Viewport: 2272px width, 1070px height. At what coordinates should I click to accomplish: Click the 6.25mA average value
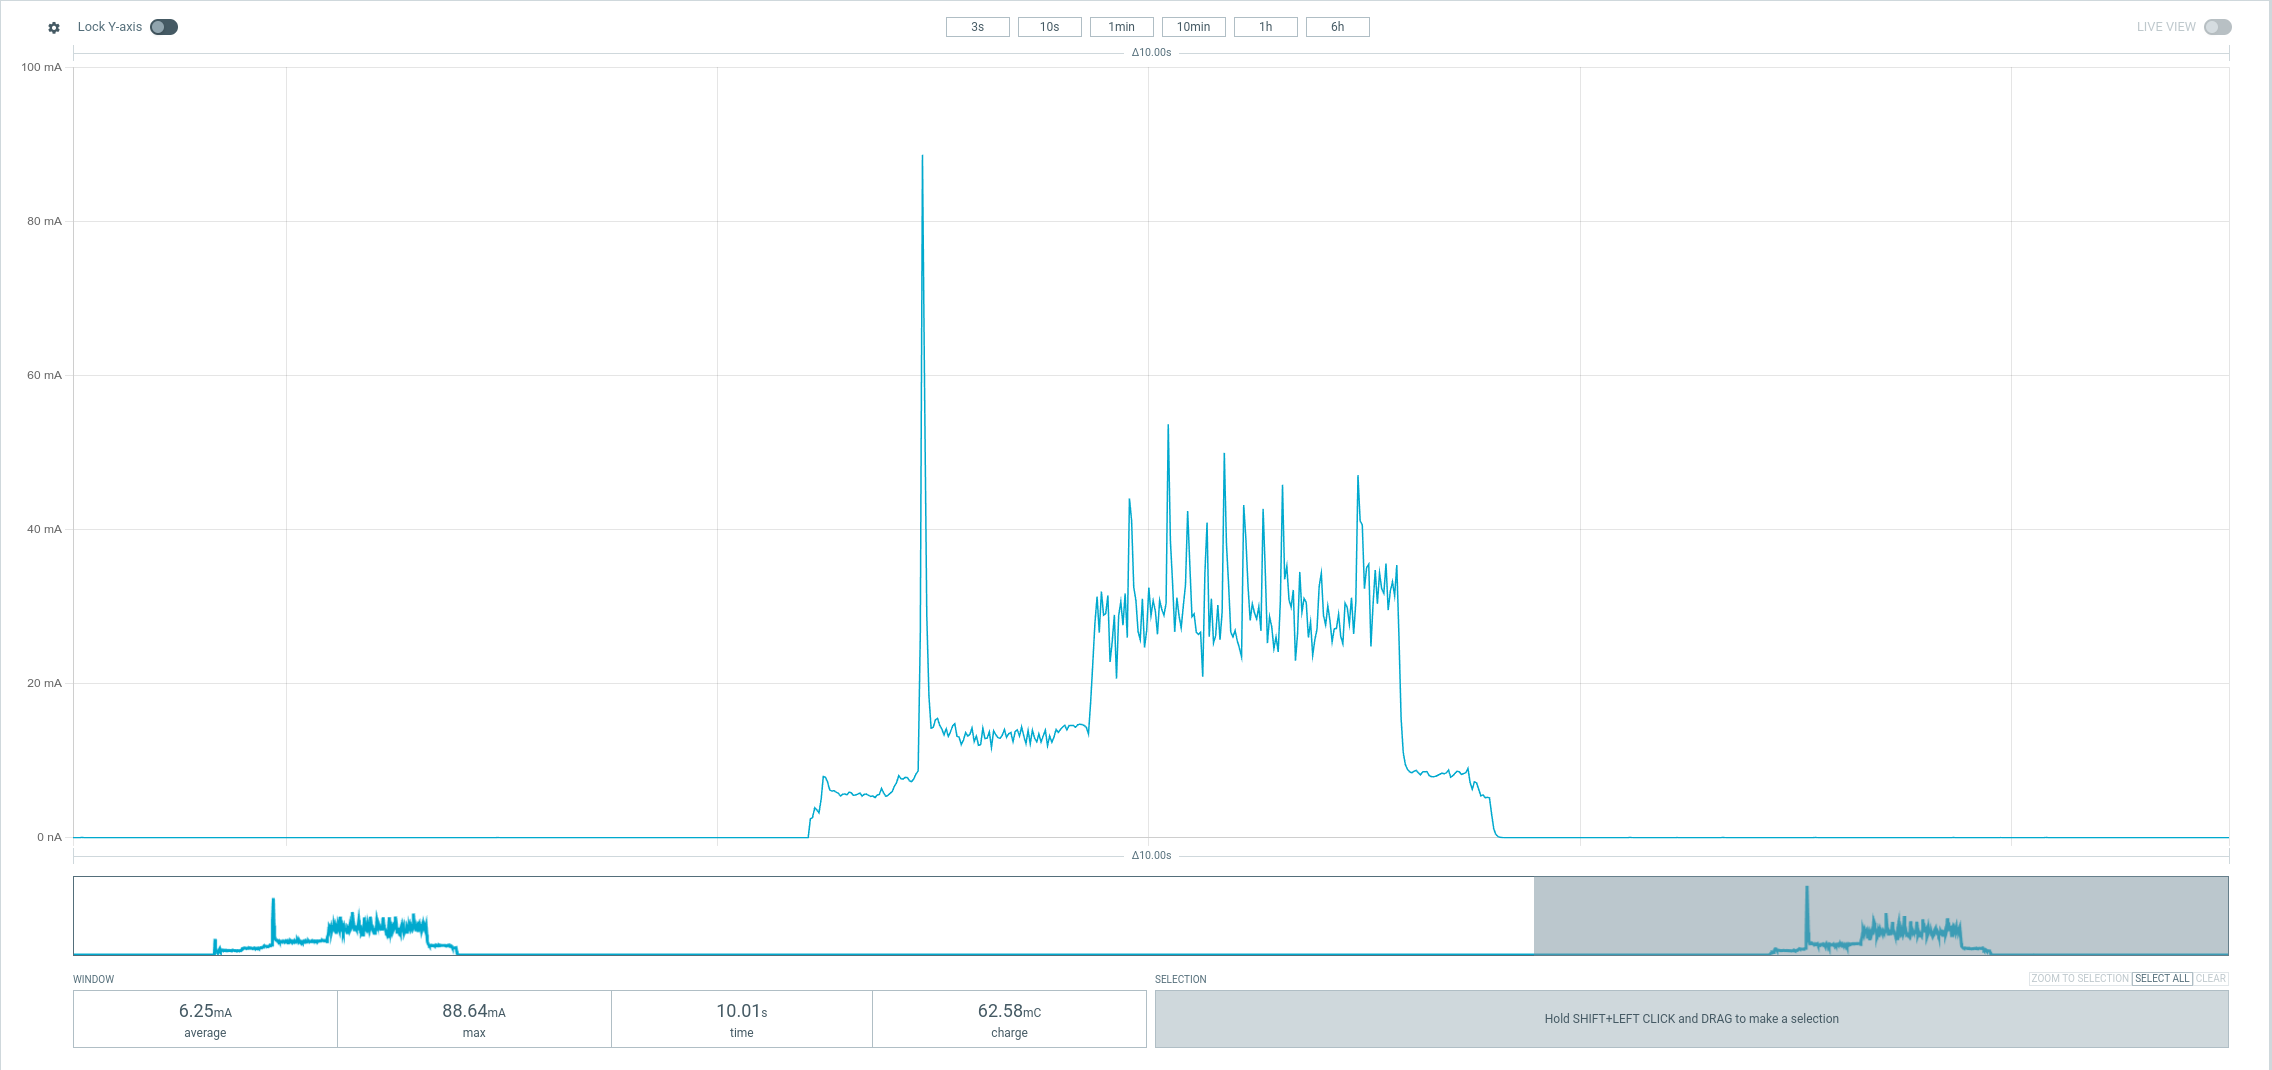pyautogui.click(x=205, y=1012)
